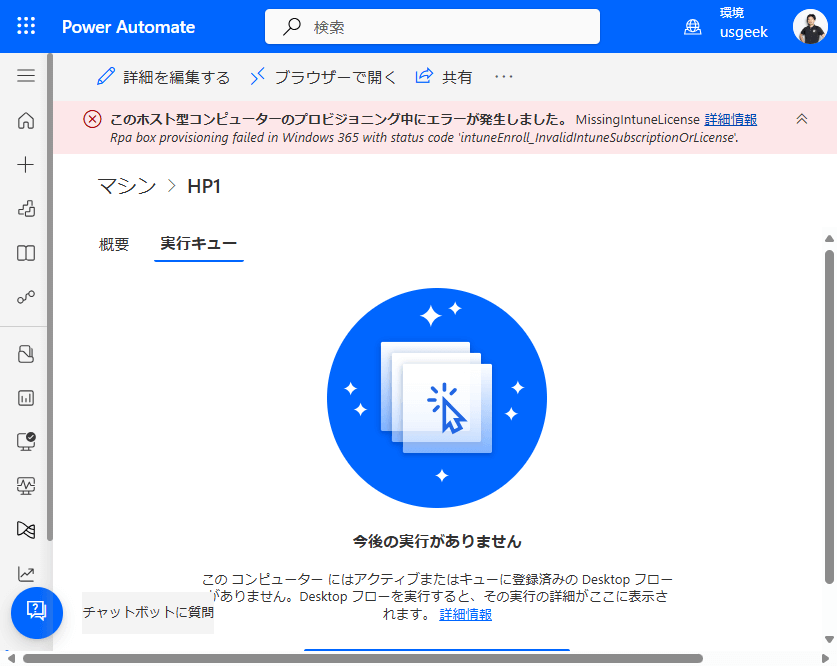Open the user profile avatar
The height and width of the screenshot is (666, 837).
[810, 27]
